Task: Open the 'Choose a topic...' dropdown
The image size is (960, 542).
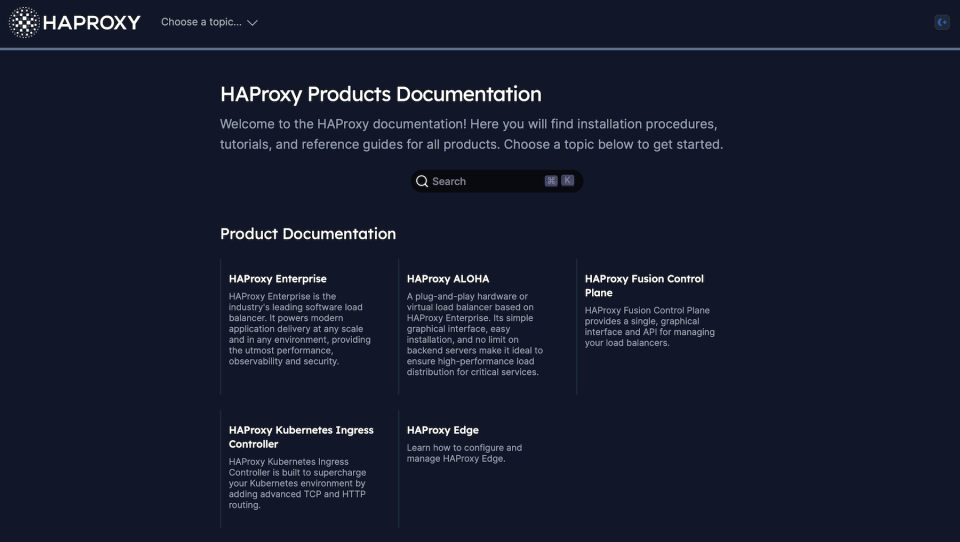Action: point(209,22)
